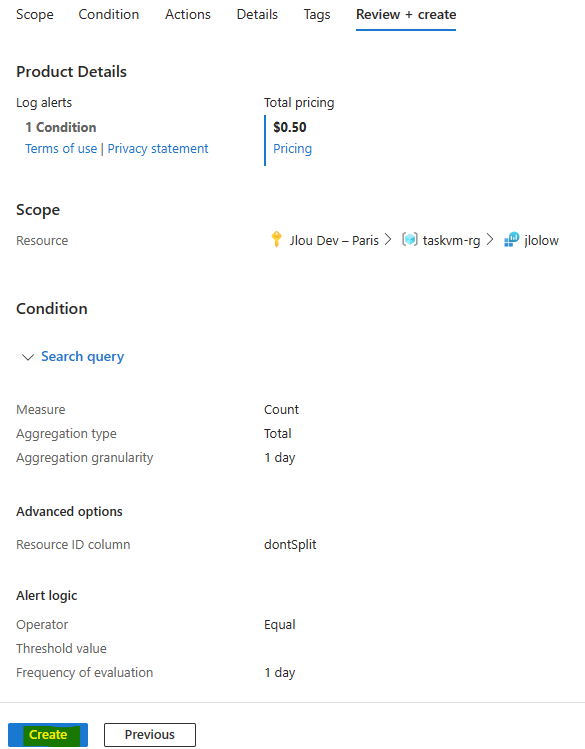Click the taskvm-rg resource group icon
The height and width of the screenshot is (749, 585).
409,239
